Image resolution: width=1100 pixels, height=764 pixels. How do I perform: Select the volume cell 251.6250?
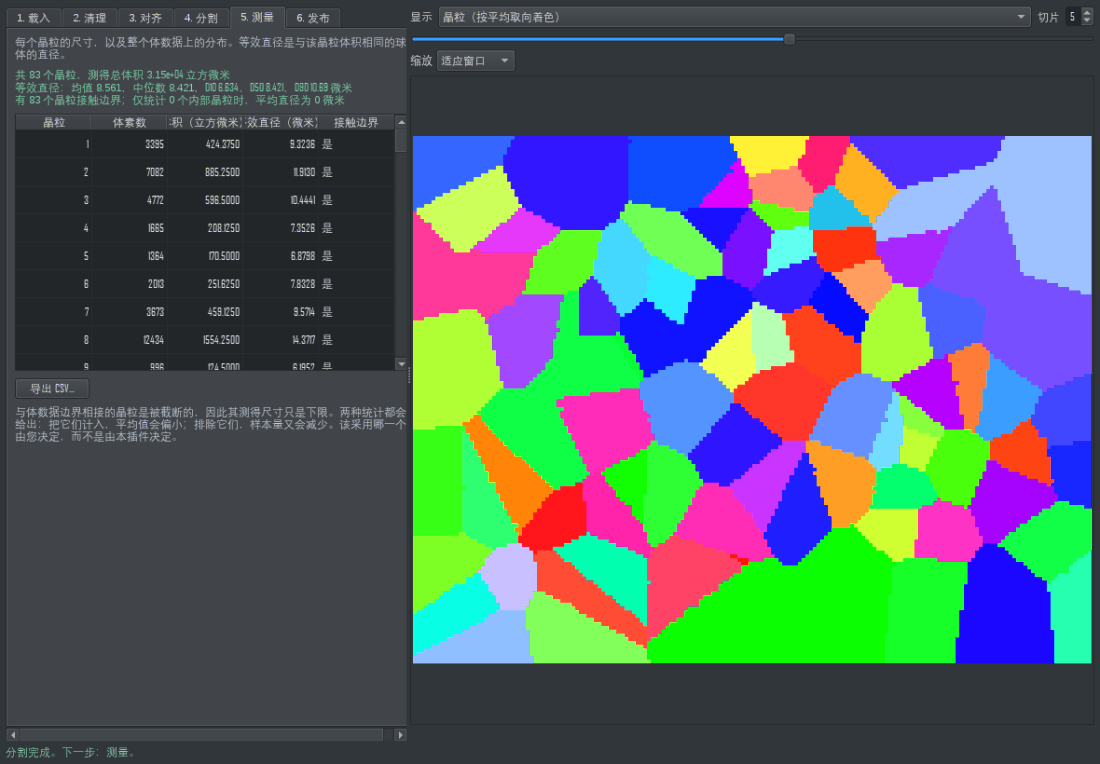click(x=206, y=284)
